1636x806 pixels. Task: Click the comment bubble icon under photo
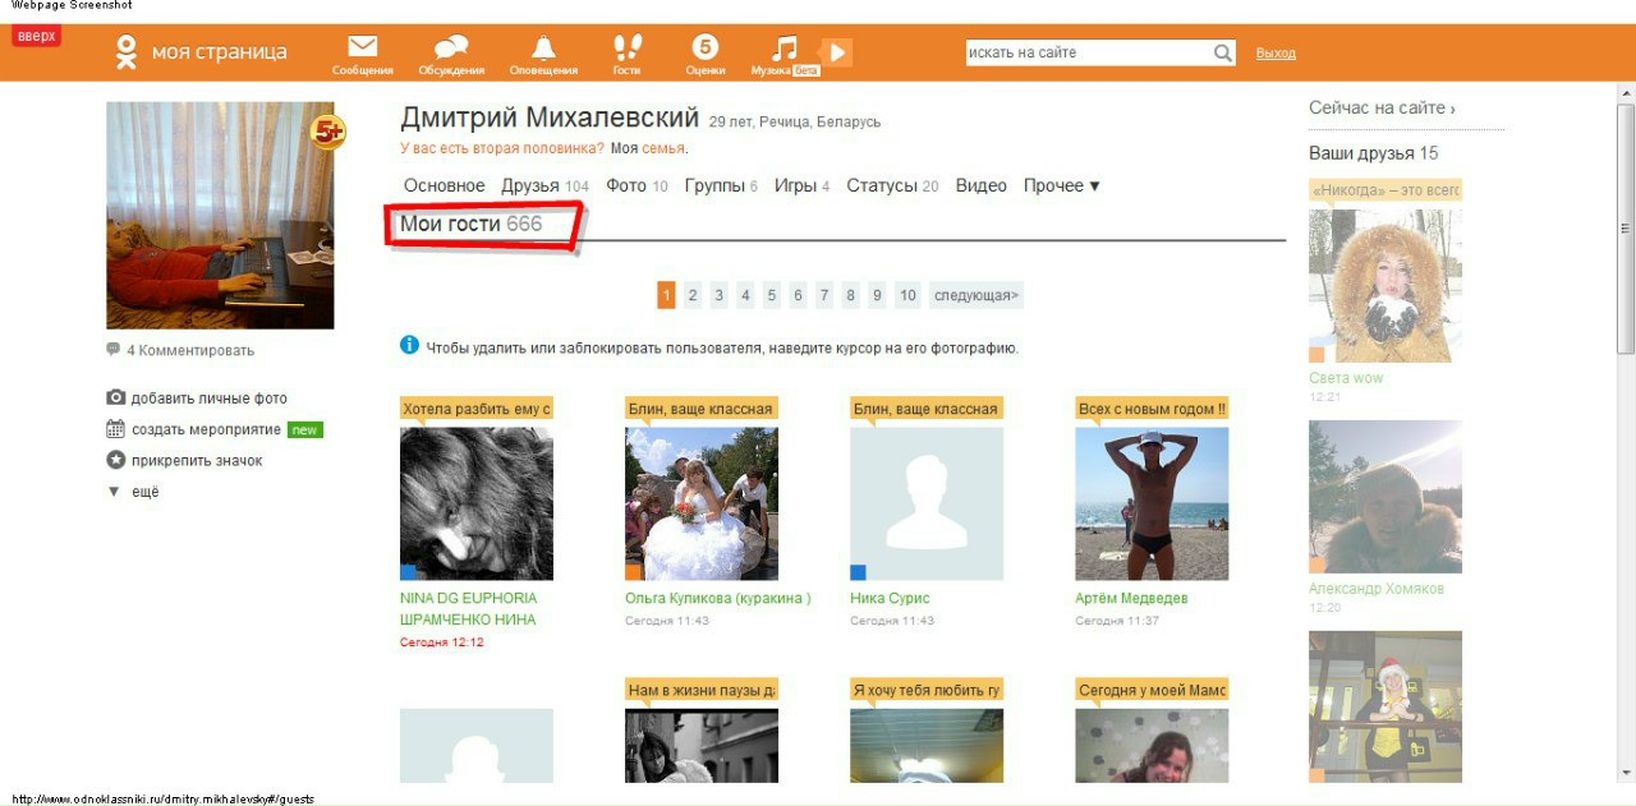tap(113, 349)
